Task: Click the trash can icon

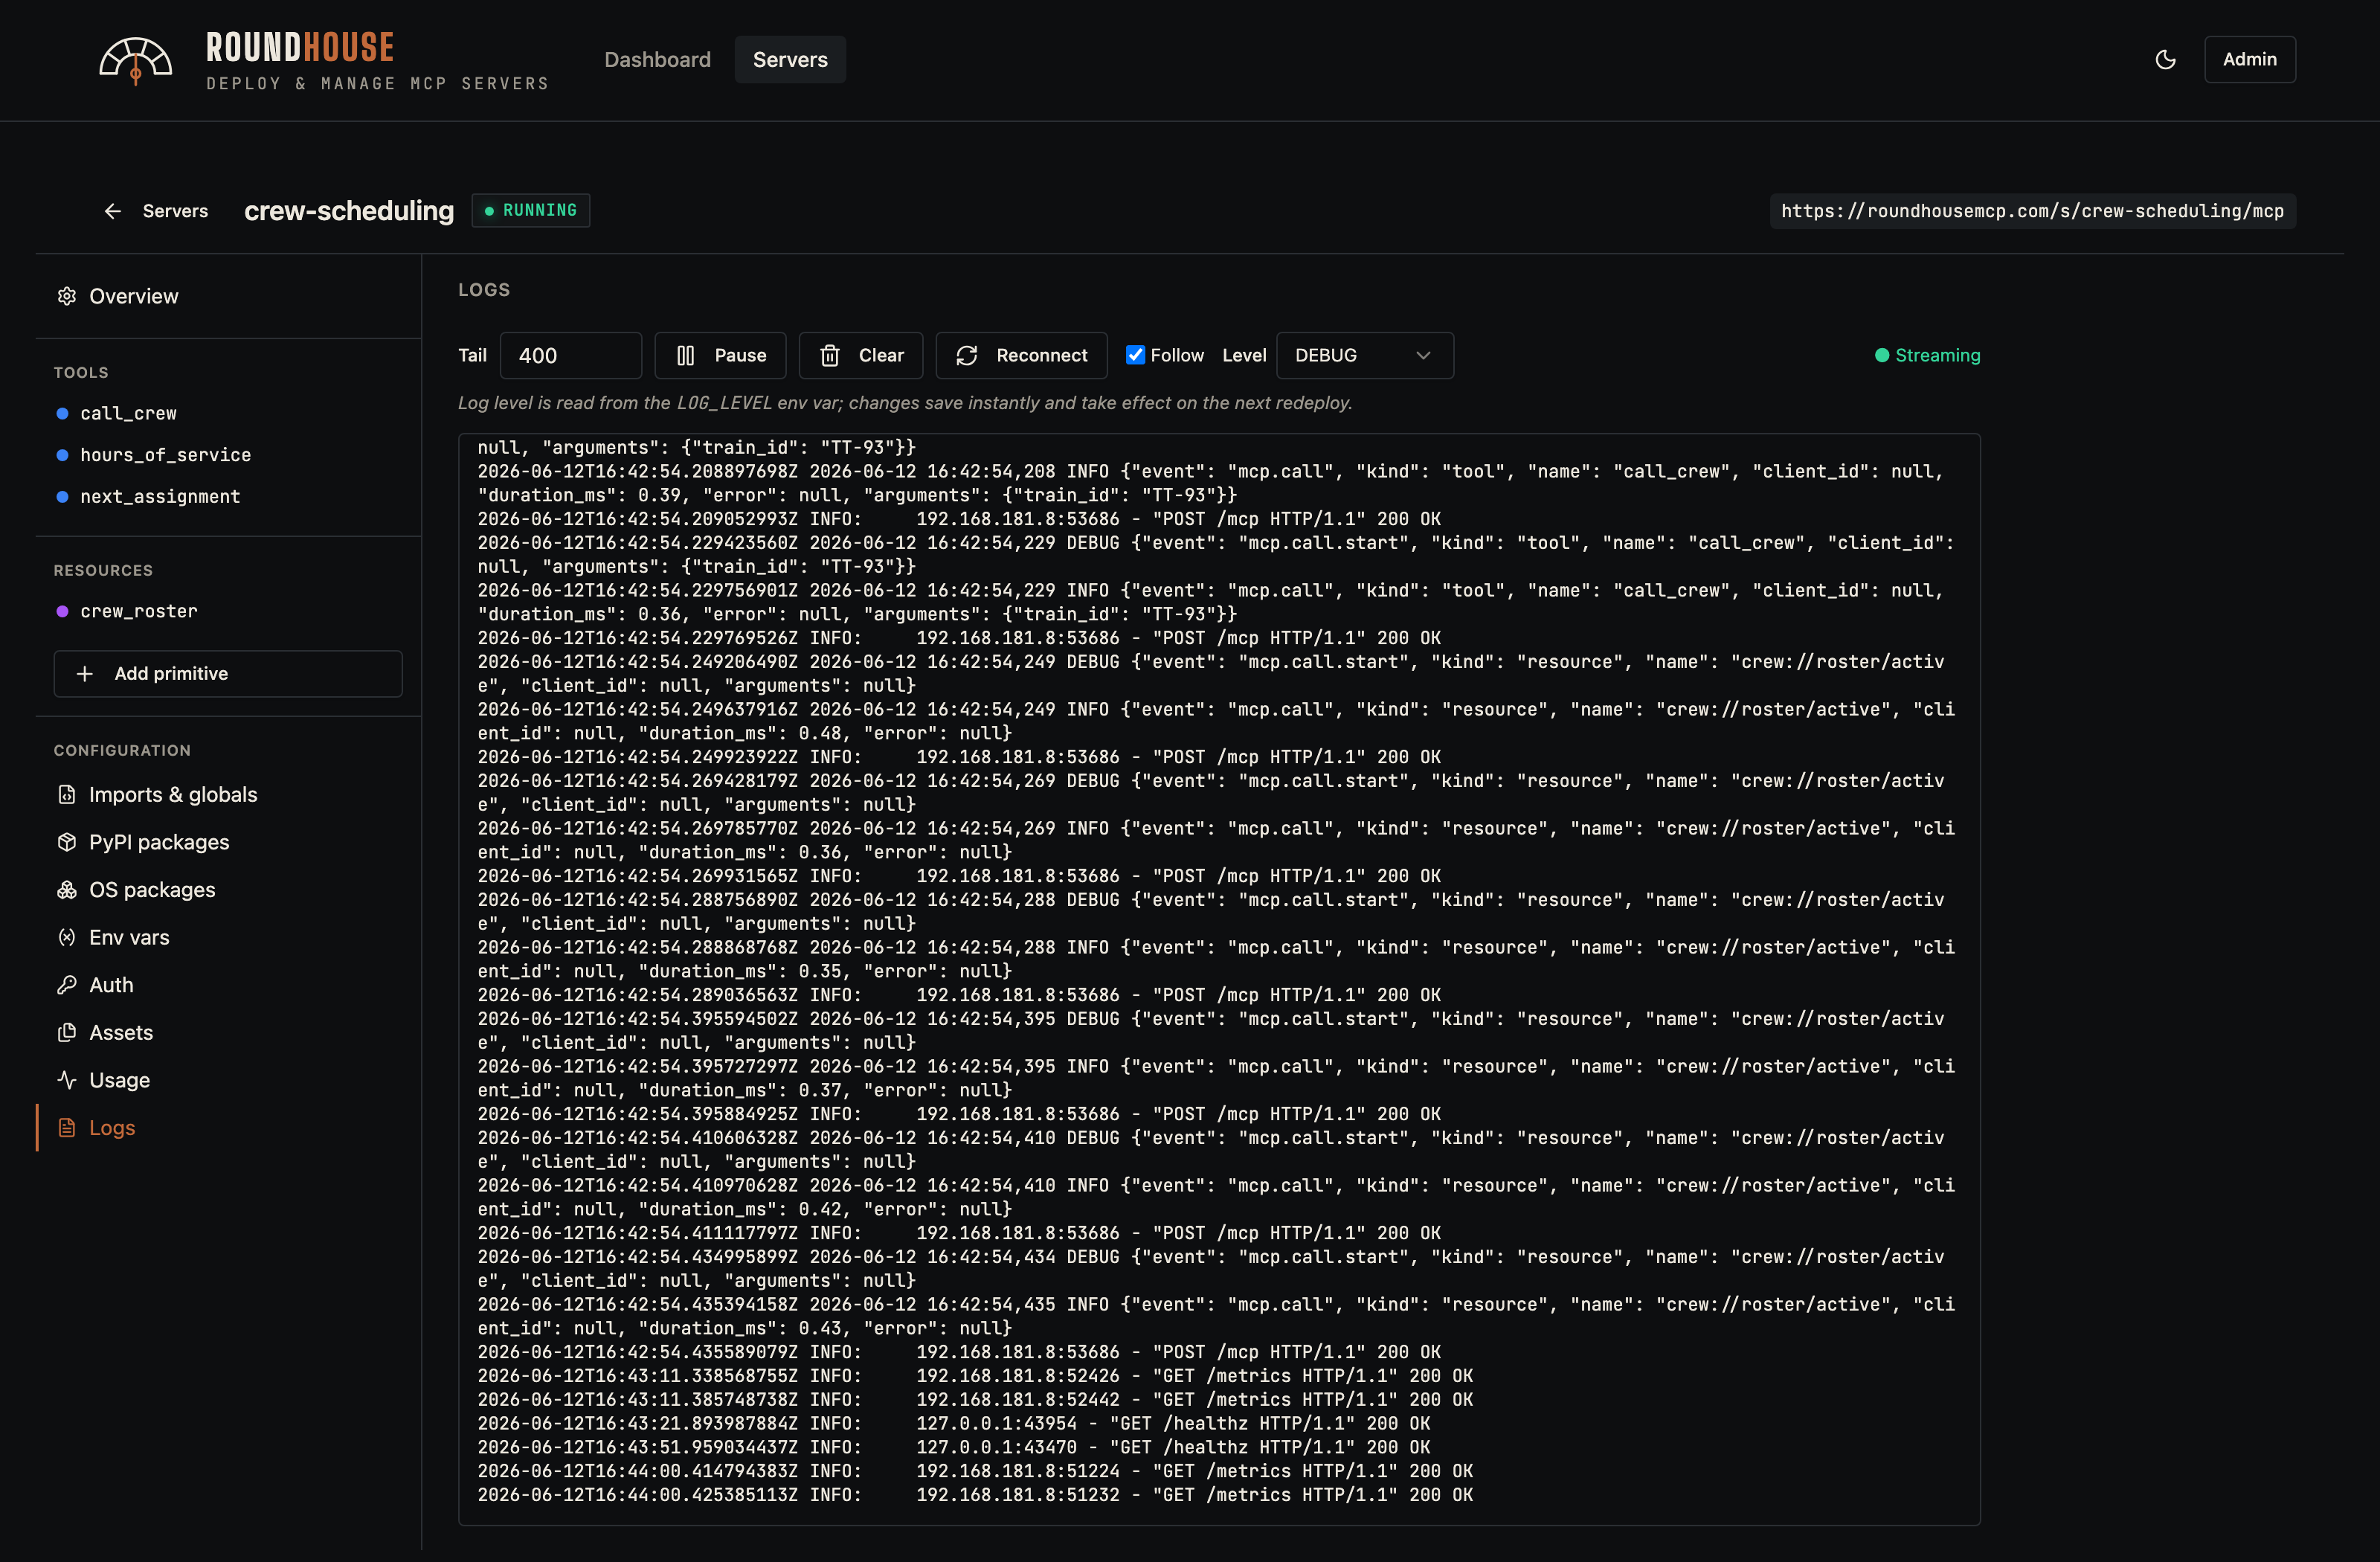Action: 830,356
